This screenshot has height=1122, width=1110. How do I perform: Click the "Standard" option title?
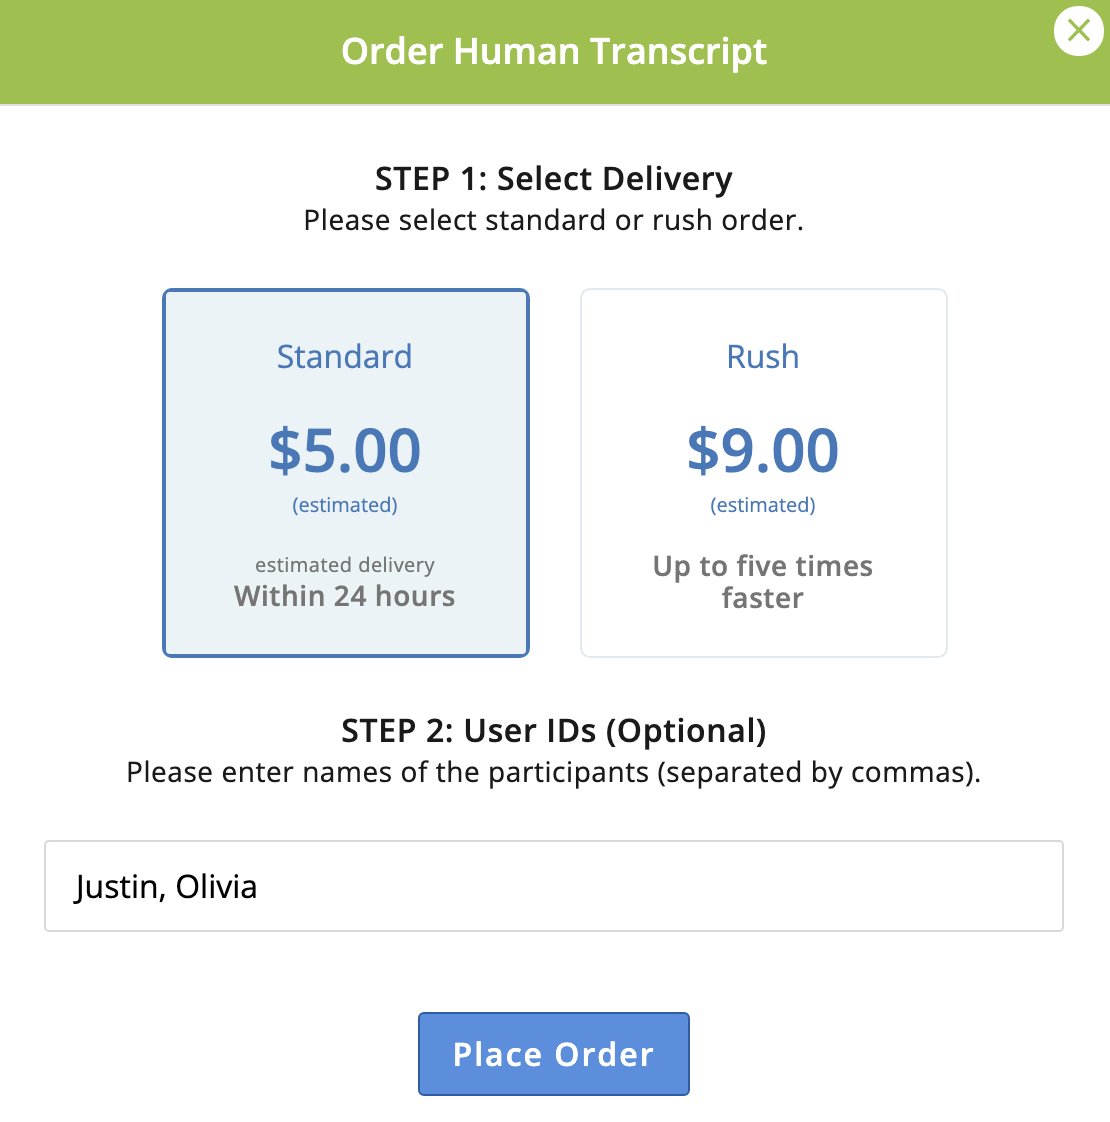345,357
